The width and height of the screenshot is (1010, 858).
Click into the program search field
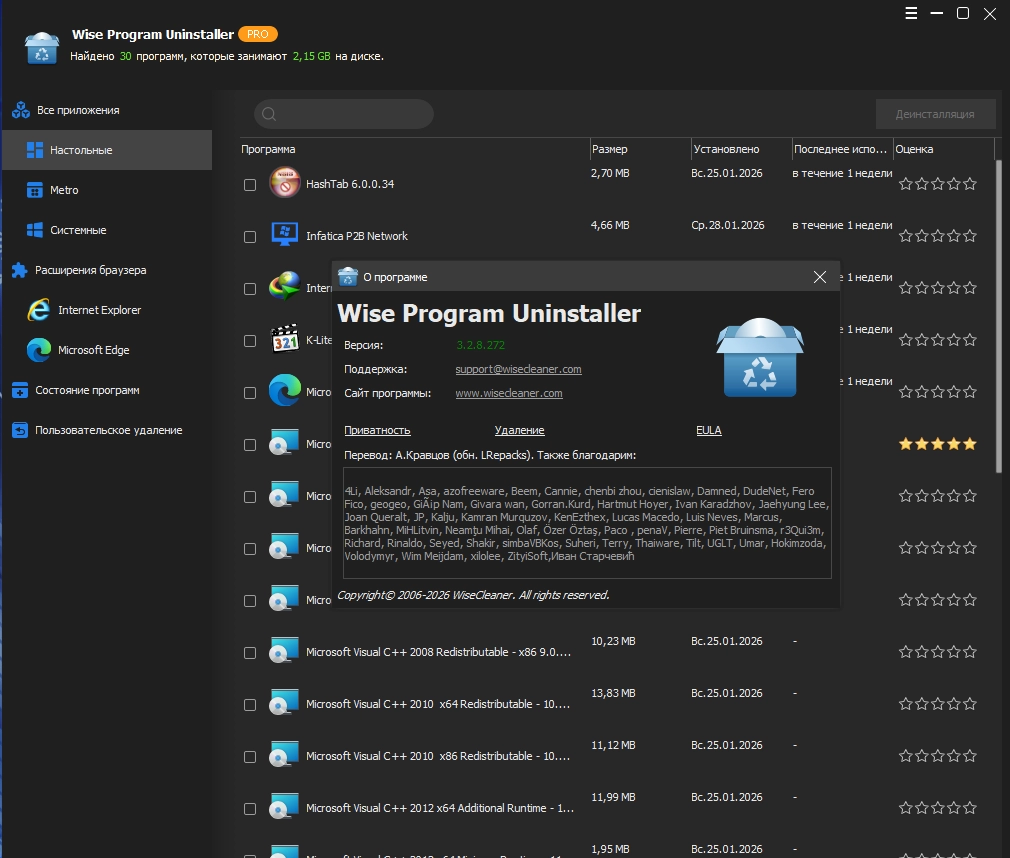pos(344,114)
